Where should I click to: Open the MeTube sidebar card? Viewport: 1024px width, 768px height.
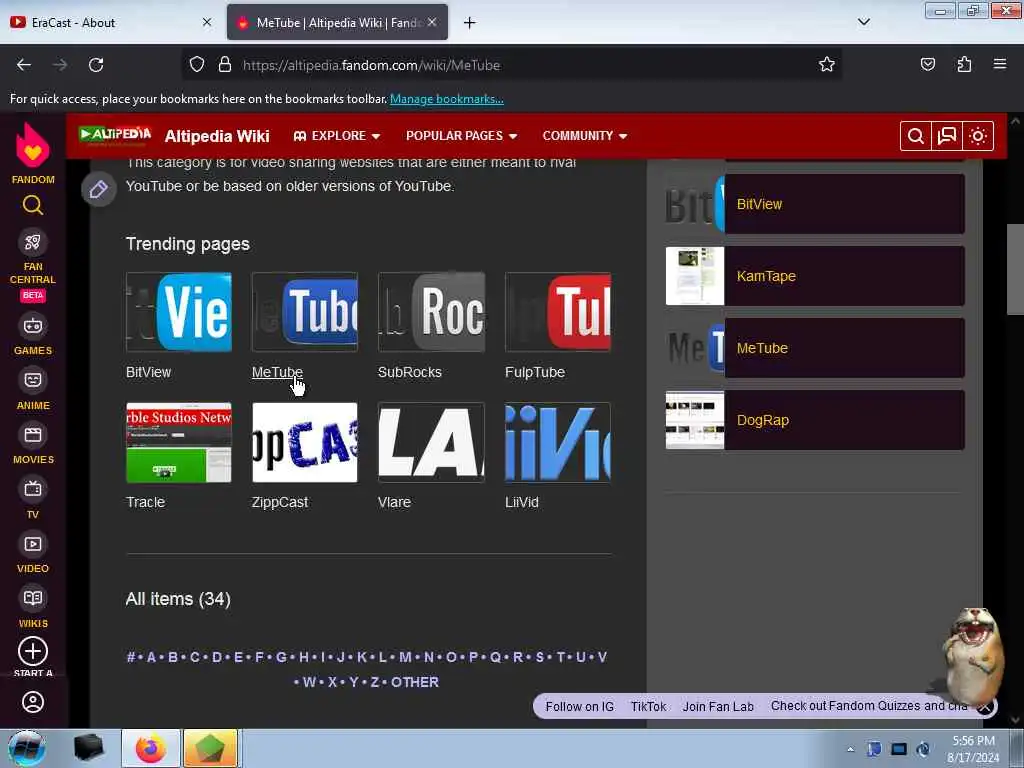coord(815,348)
